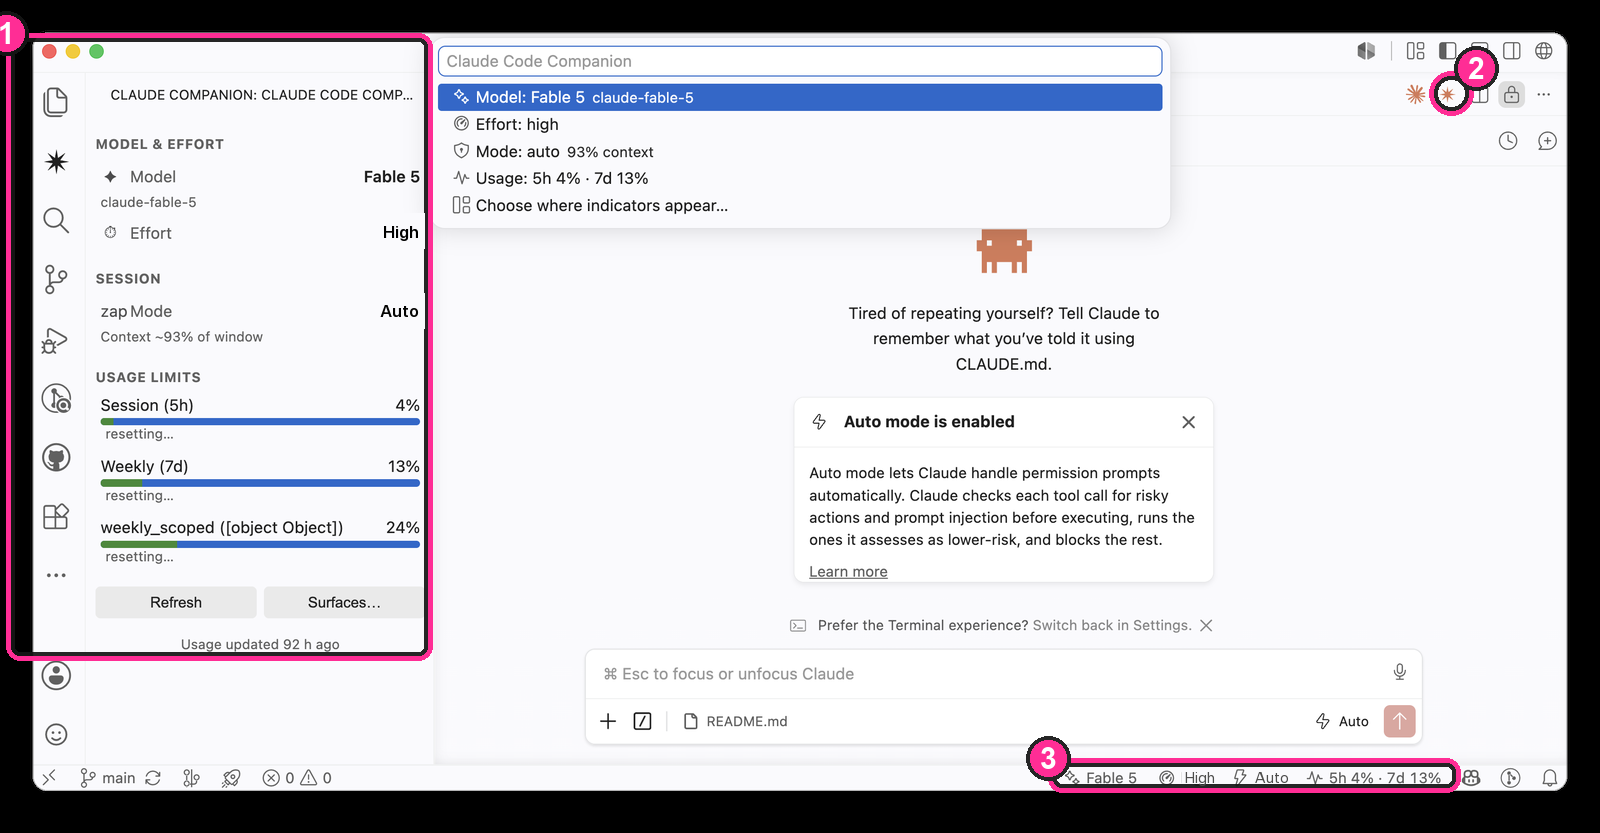The image size is (1600, 833).
Task: Click the Refresh button in the sidebar
Action: [x=176, y=602]
